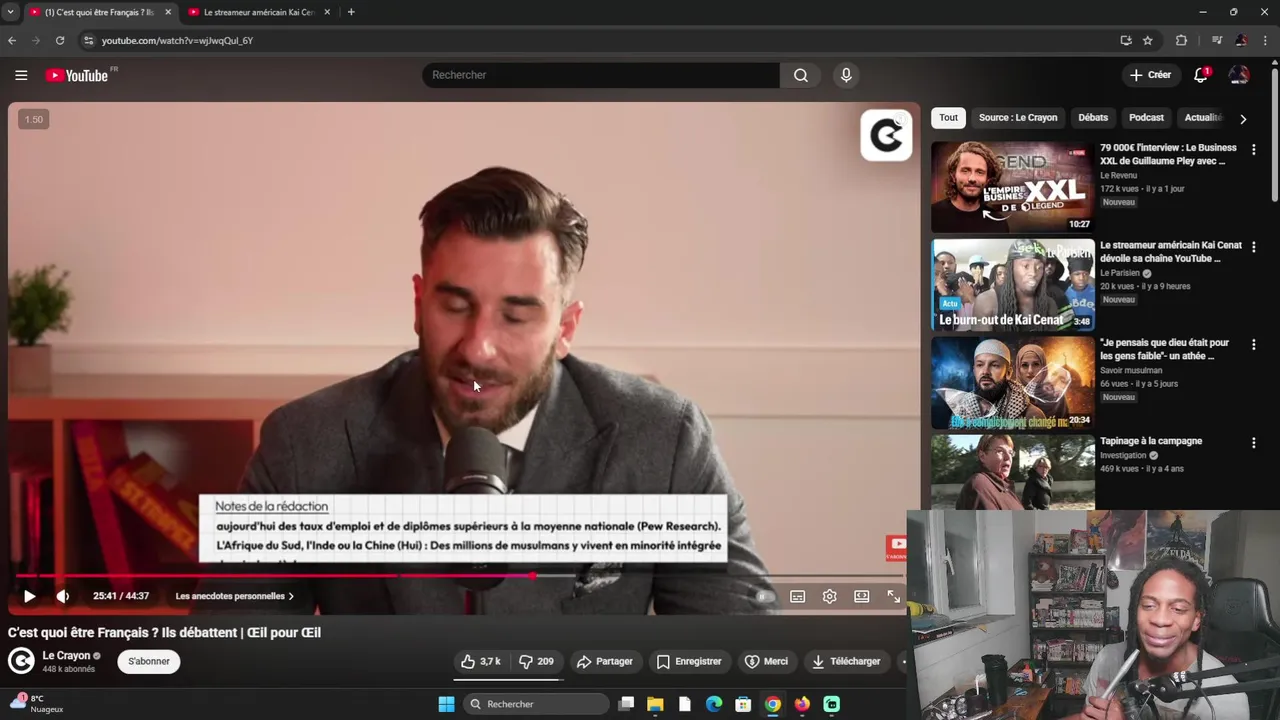Click the youtube.com address bar URL
1280x720 pixels.
click(177, 41)
